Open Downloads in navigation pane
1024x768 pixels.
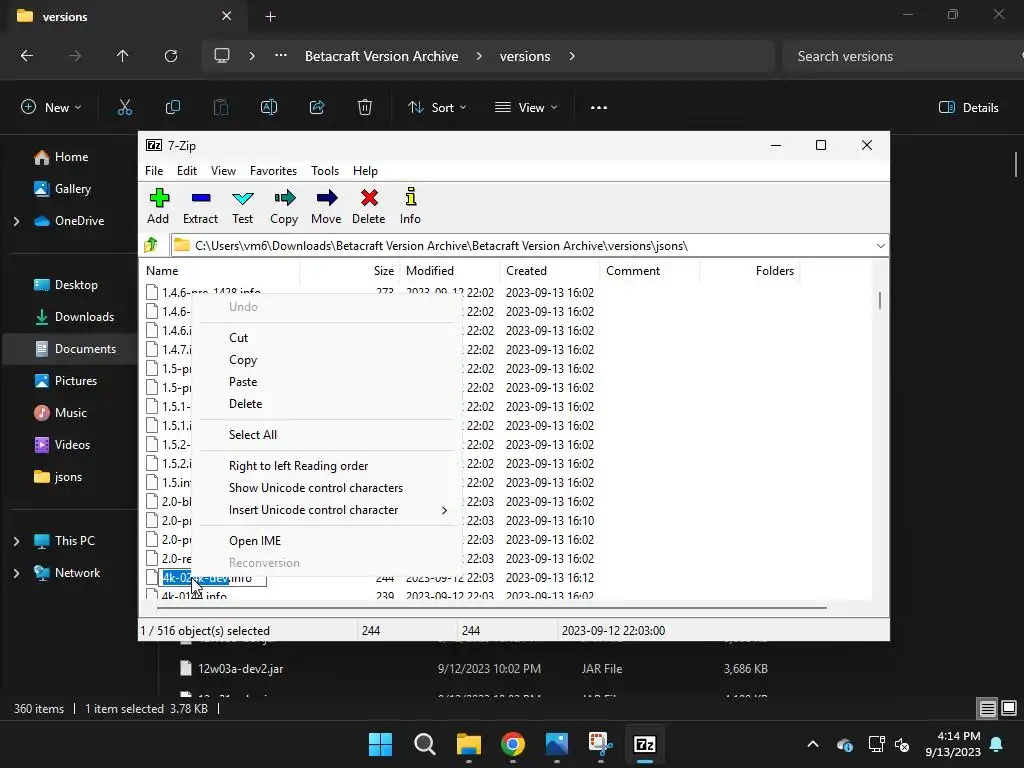click(84, 317)
